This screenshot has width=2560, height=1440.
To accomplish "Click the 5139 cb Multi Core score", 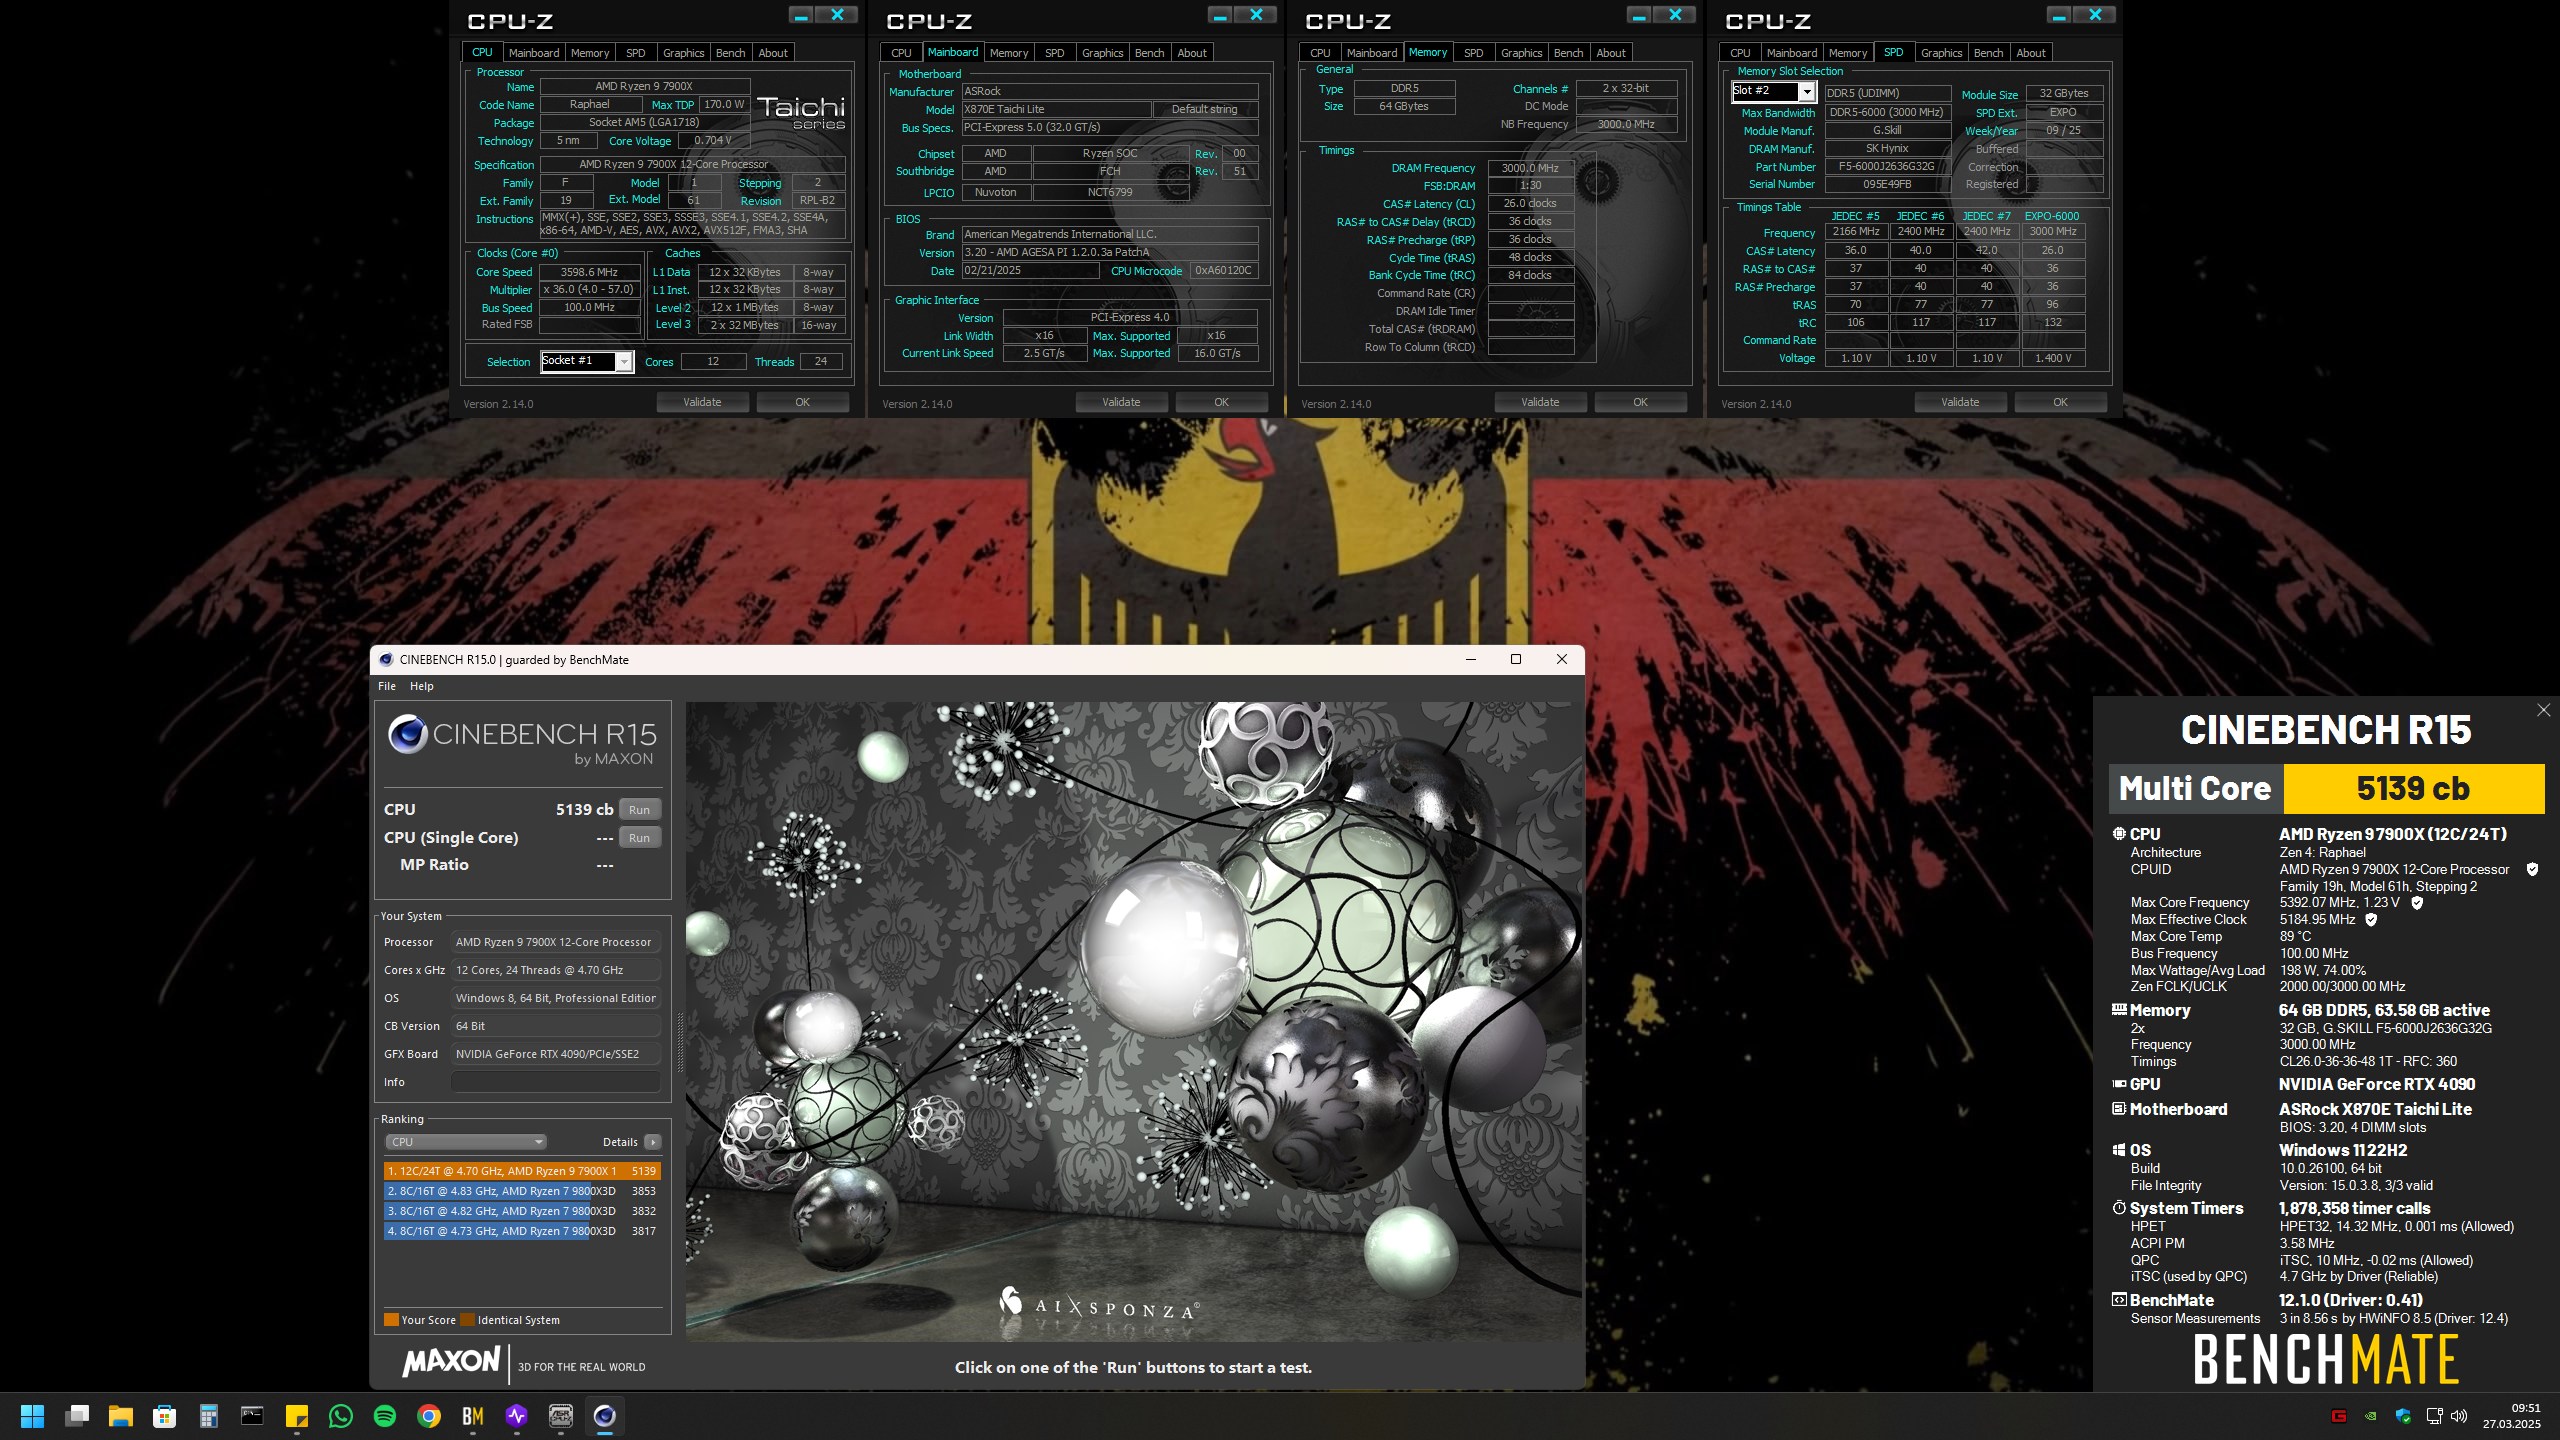I will [x=2414, y=789].
